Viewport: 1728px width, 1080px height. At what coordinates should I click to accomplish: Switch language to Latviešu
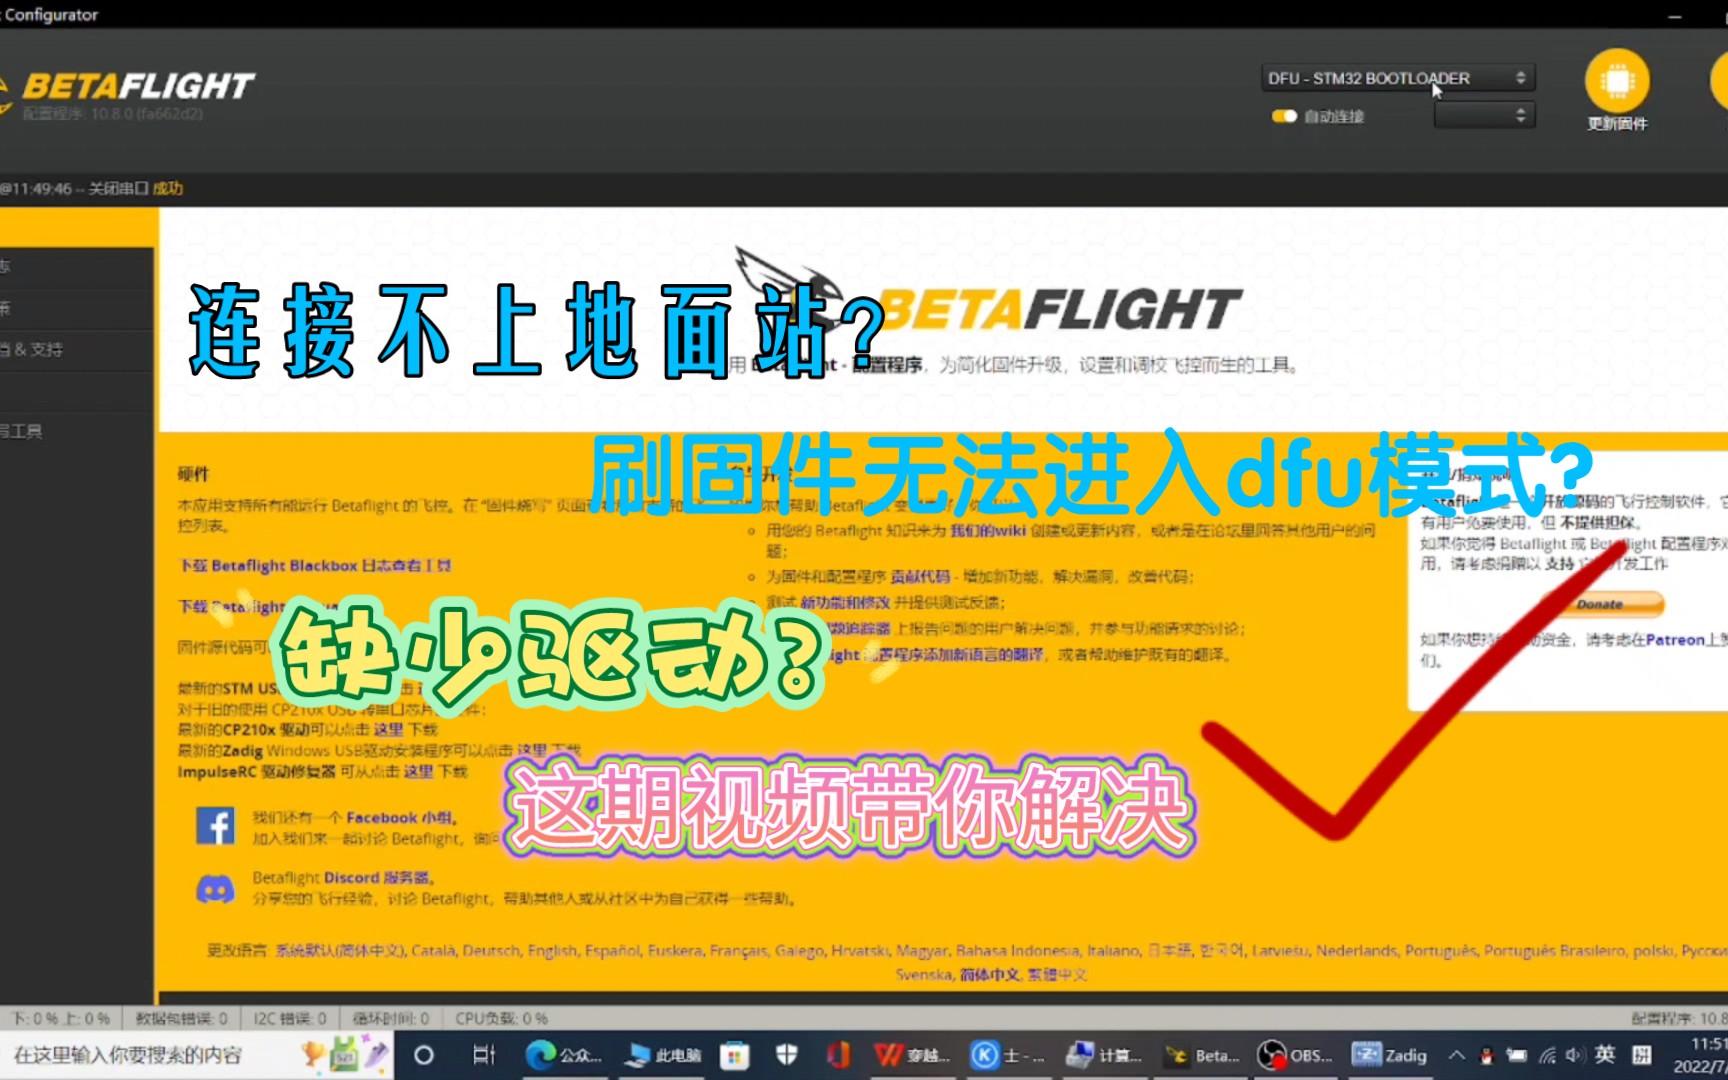(x=1280, y=950)
